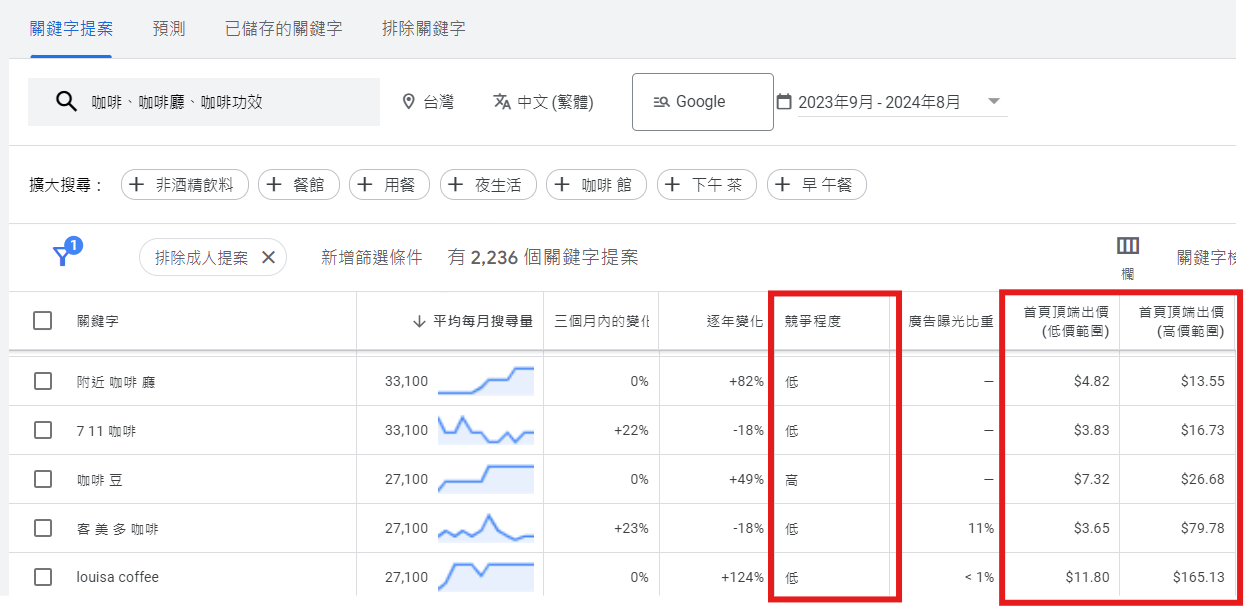The width and height of the screenshot is (1244, 606).
Task: Remove the 排除成人提案 filter via its X
Action: 267,256
